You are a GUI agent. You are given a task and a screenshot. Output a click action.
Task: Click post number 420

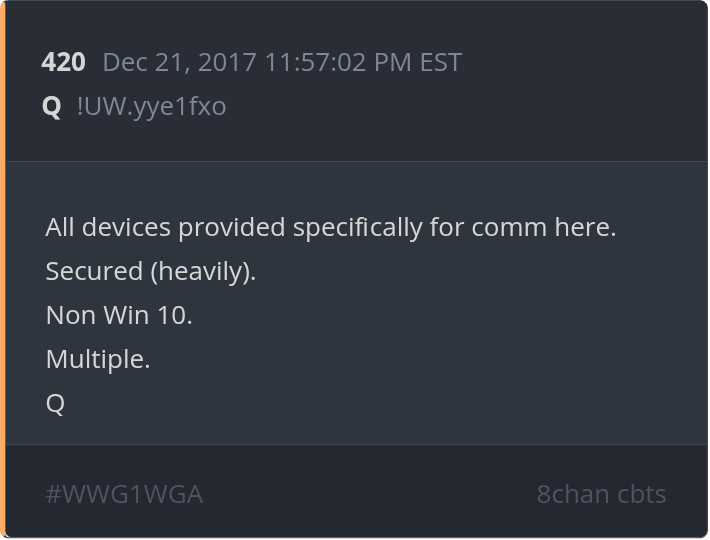[63, 62]
